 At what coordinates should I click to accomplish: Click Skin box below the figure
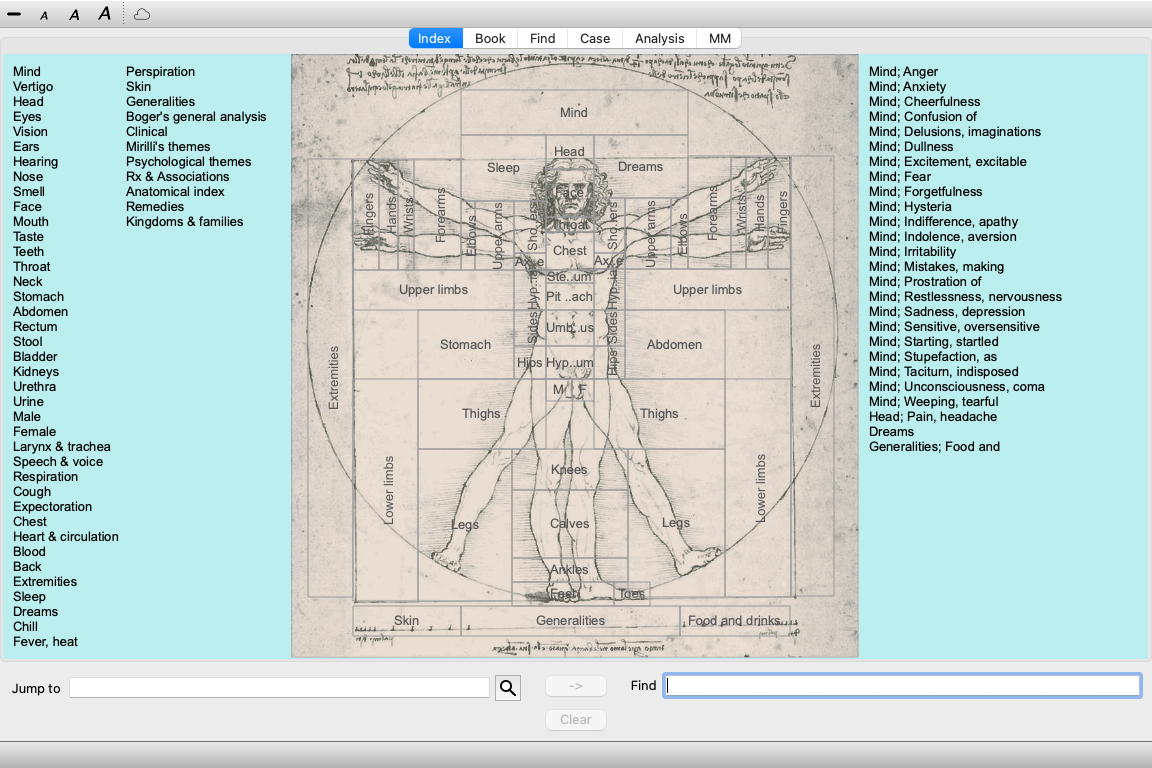406,621
